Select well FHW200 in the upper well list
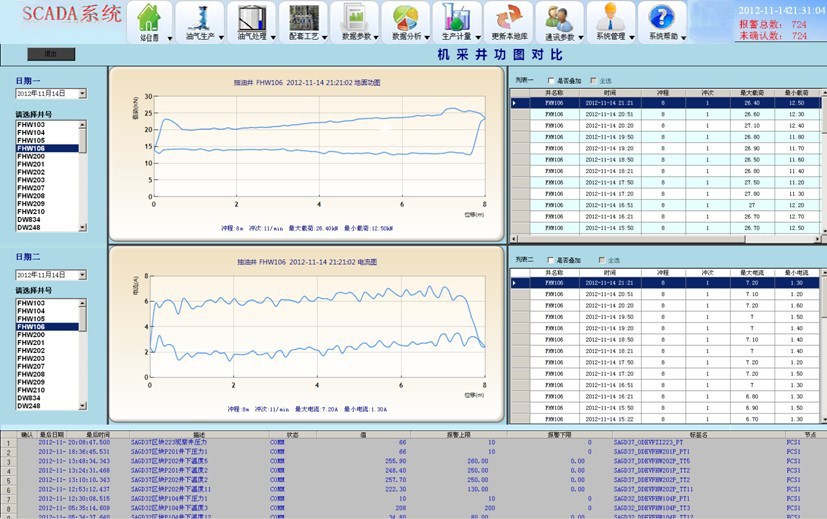The image size is (827, 519). coord(31,157)
